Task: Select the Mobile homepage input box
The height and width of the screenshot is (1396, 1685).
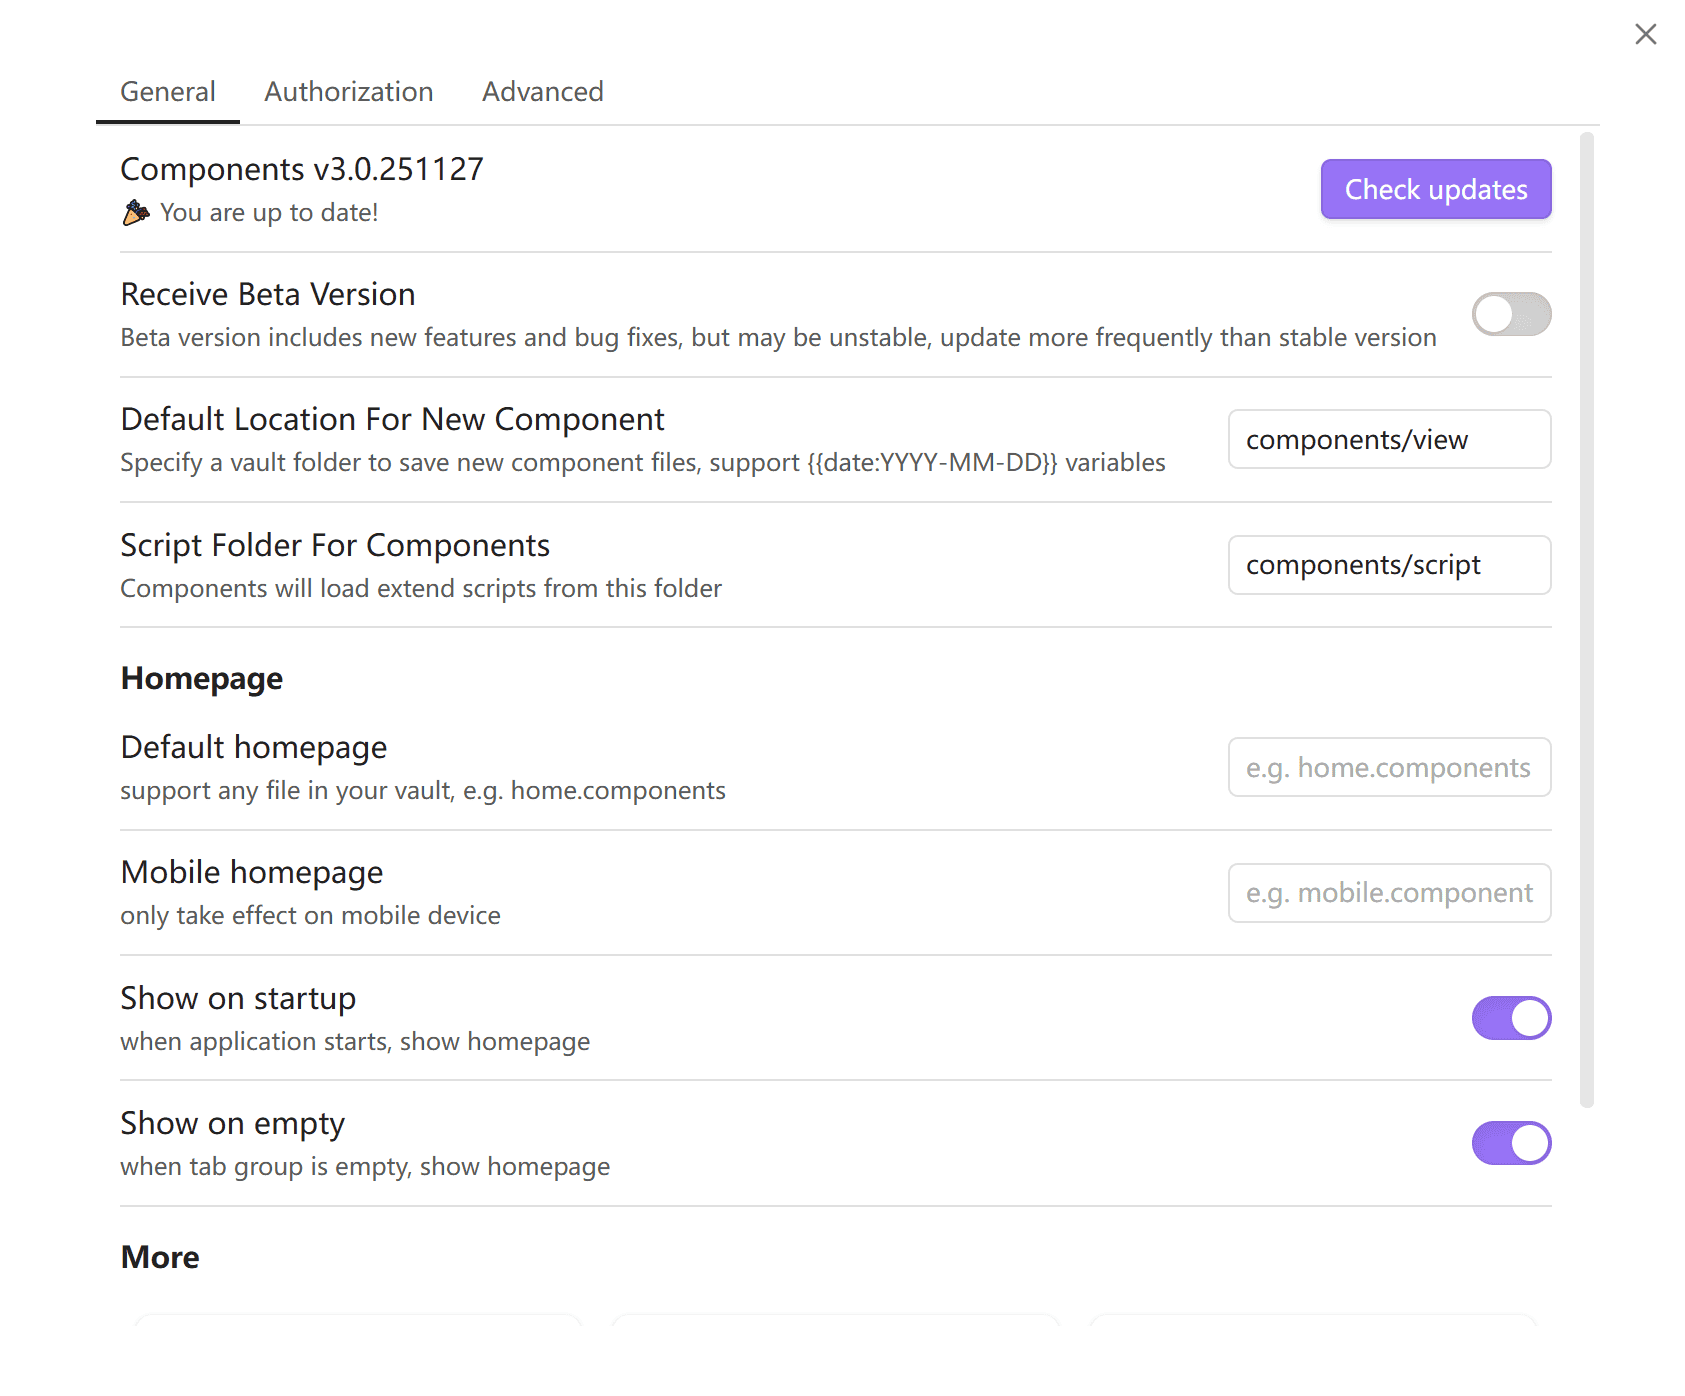Action: (1388, 893)
